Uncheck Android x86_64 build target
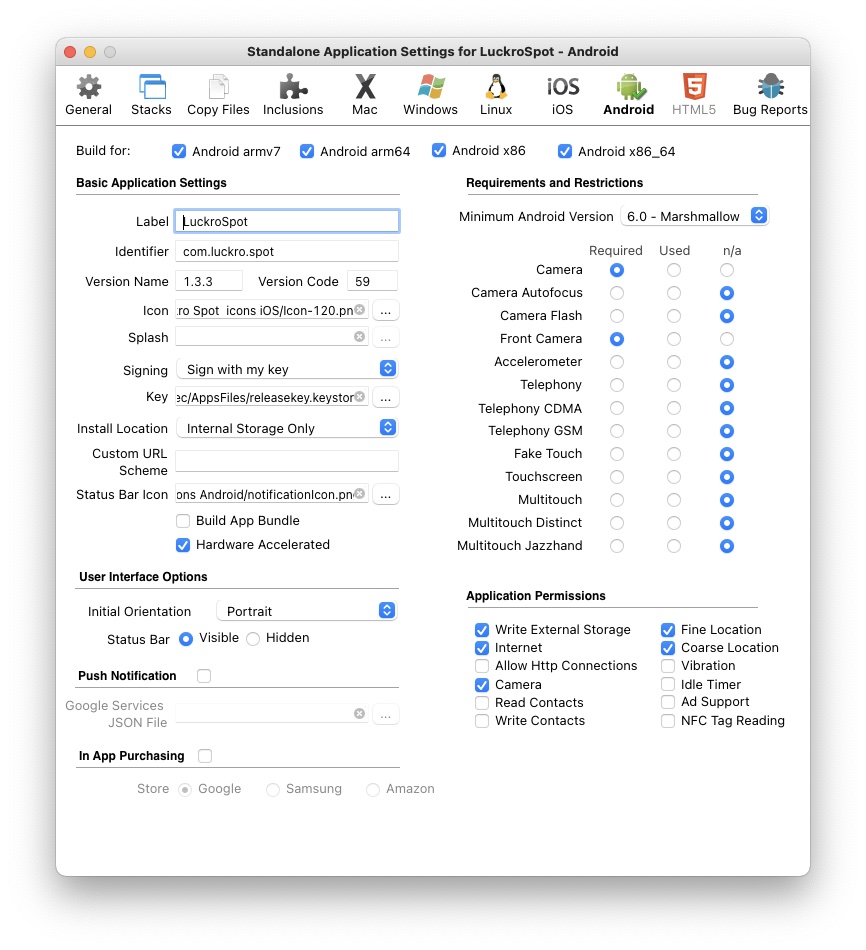This screenshot has width=866, height=950. (565, 152)
